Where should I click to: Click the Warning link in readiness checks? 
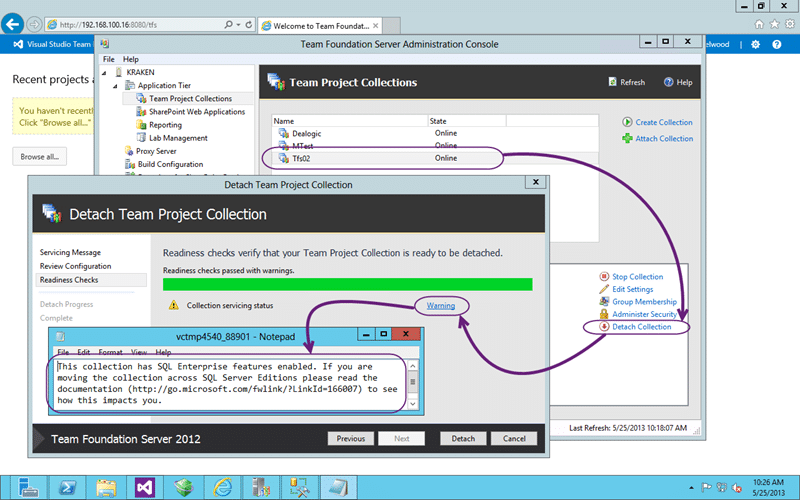point(441,306)
